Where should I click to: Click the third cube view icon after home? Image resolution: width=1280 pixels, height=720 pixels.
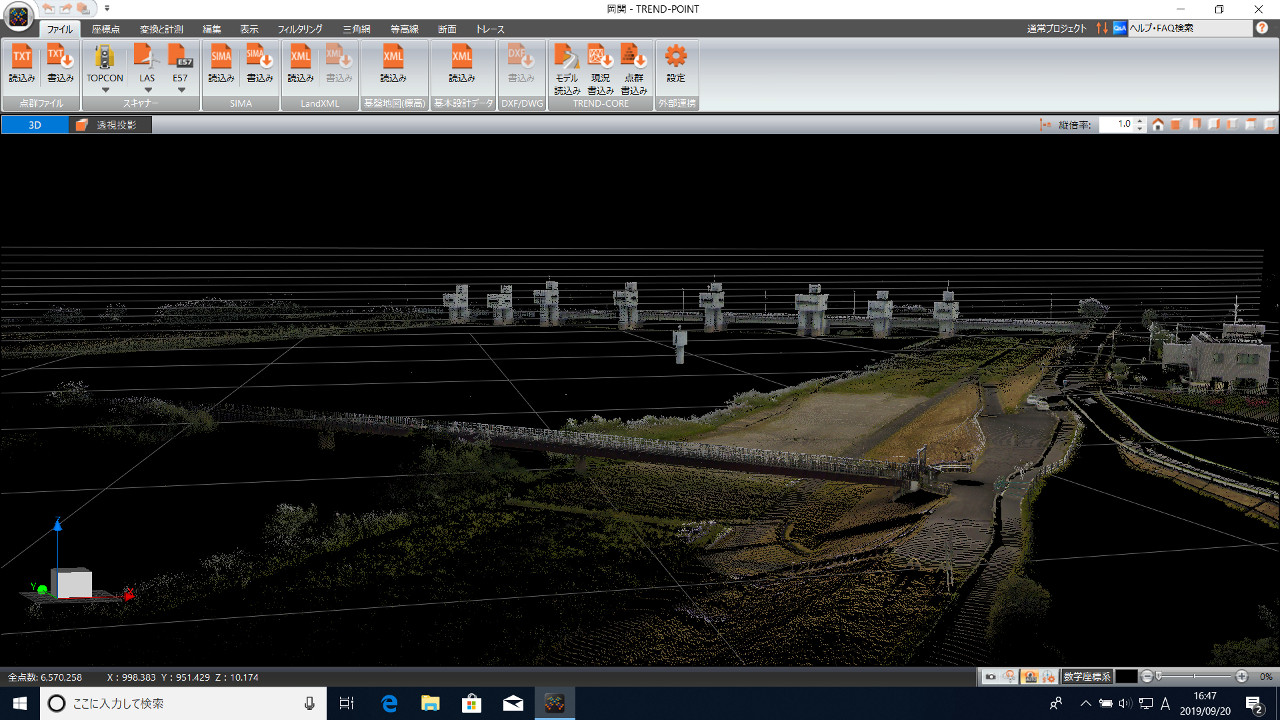click(1213, 125)
